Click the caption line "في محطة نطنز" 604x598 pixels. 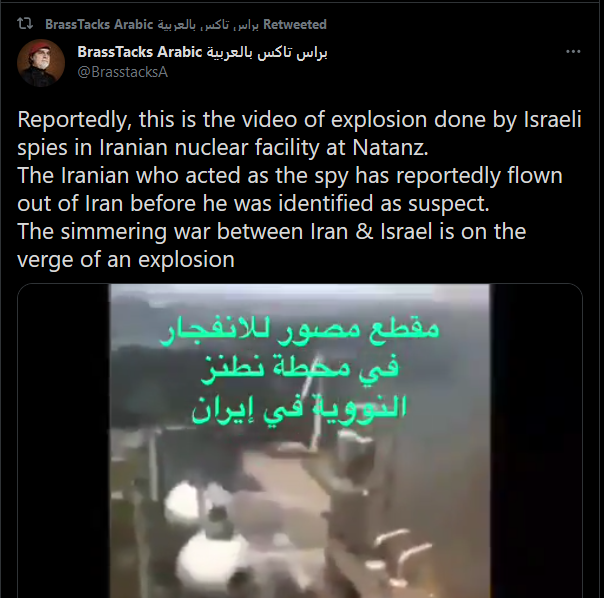point(300,369)
